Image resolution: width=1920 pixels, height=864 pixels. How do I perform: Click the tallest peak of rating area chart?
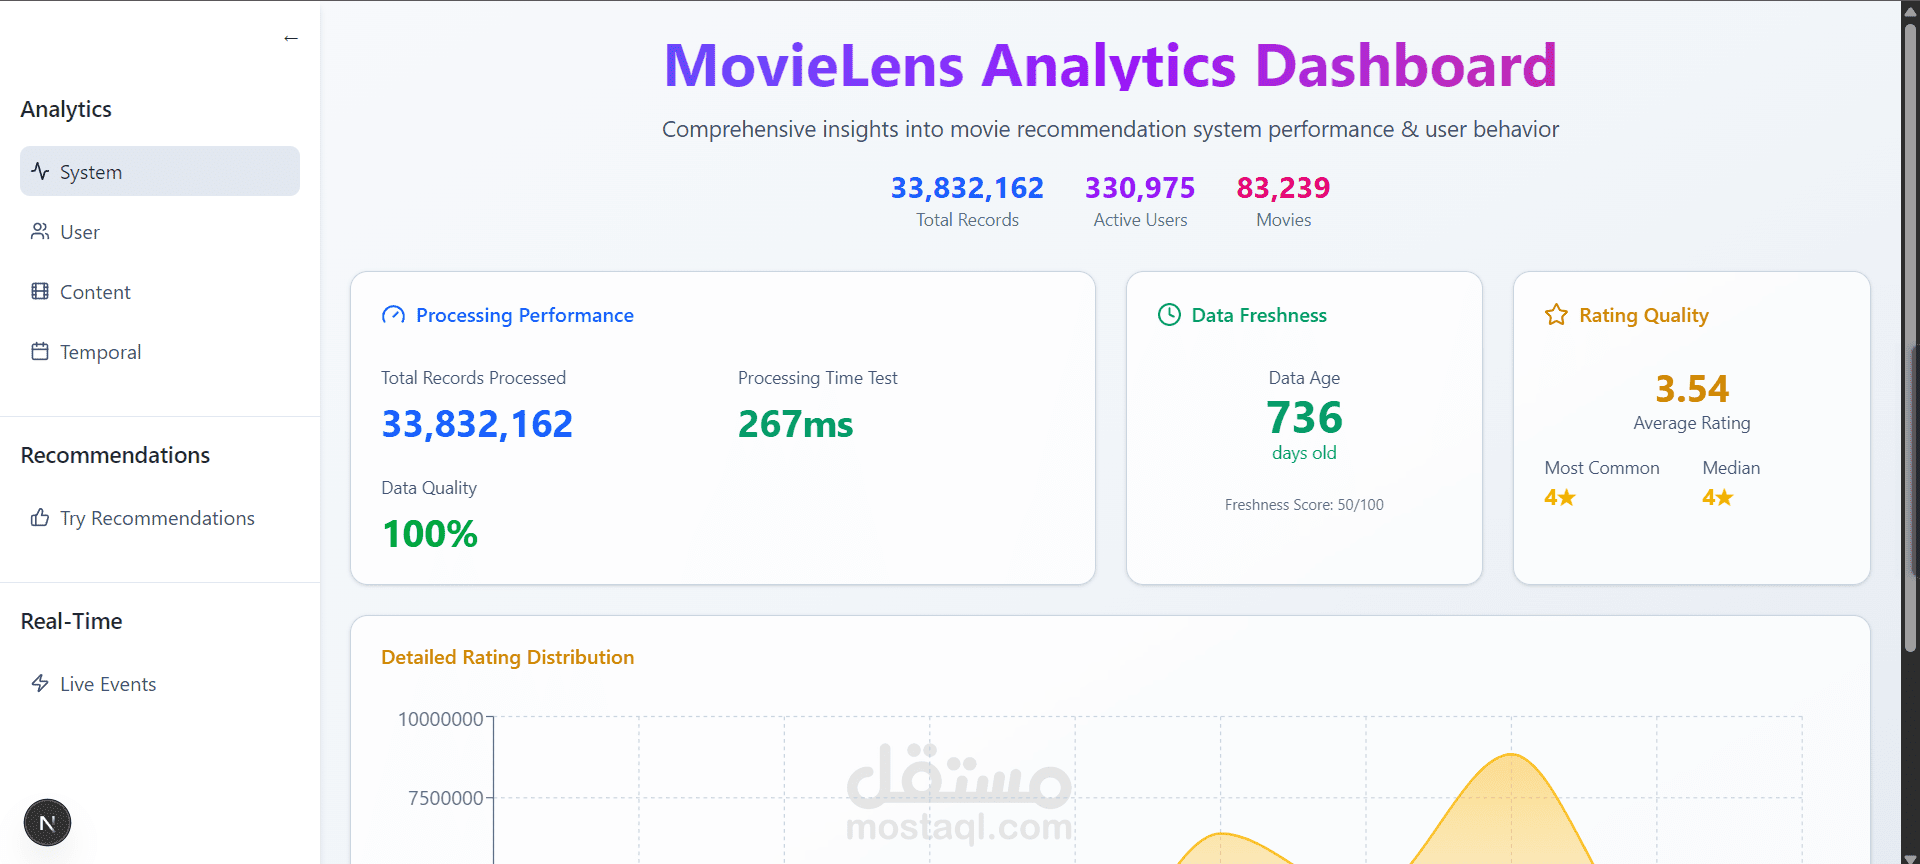pos(1512,755)
